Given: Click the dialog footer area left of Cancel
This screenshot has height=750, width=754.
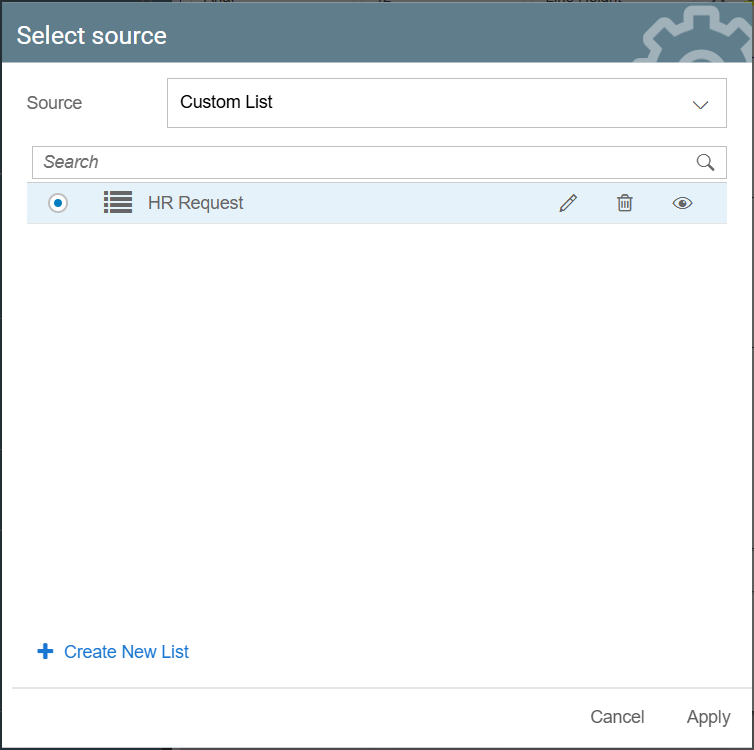Looking at the screenshot, I should pos(300,717).
